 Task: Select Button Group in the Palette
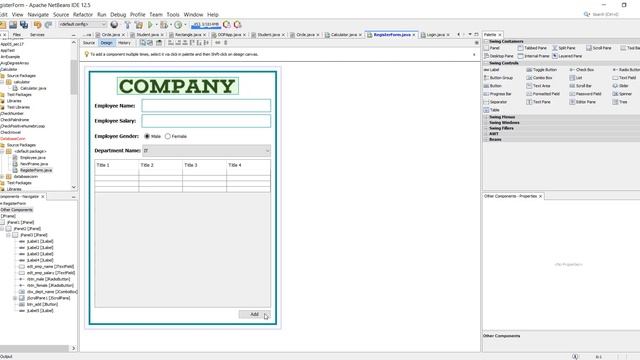click(x=498, y=78)
